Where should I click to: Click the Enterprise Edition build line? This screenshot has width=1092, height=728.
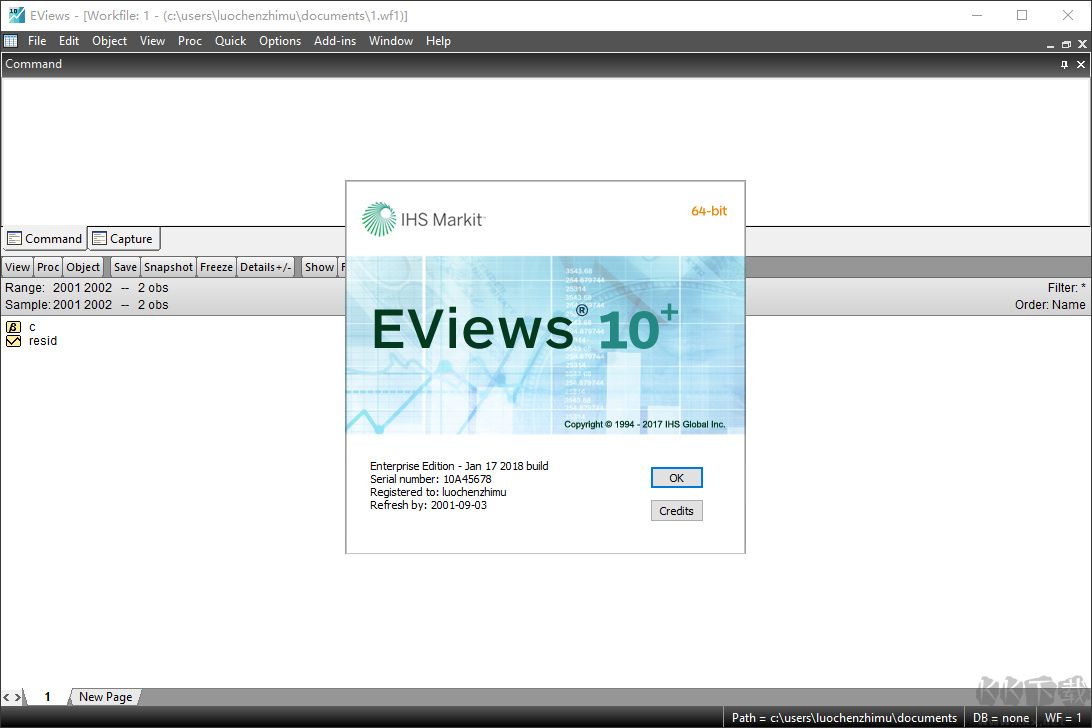[x=459, y=466]
